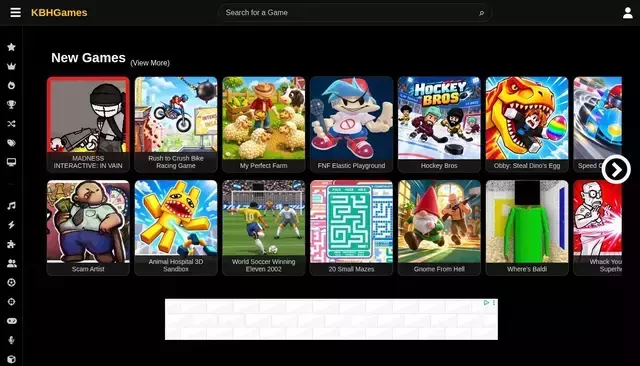Open World Soccer Winning Eleven 2002
Screen dimensions: 640x366
[x=264, y=228]
